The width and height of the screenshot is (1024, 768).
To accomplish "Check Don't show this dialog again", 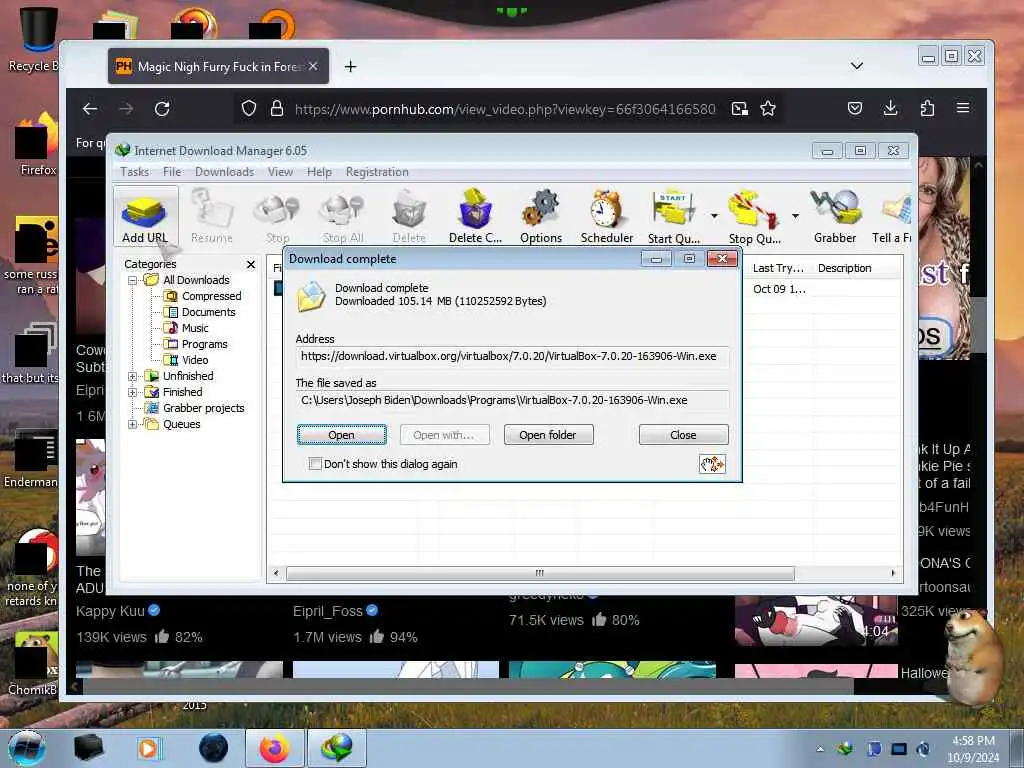I will [x=315, y=464].
